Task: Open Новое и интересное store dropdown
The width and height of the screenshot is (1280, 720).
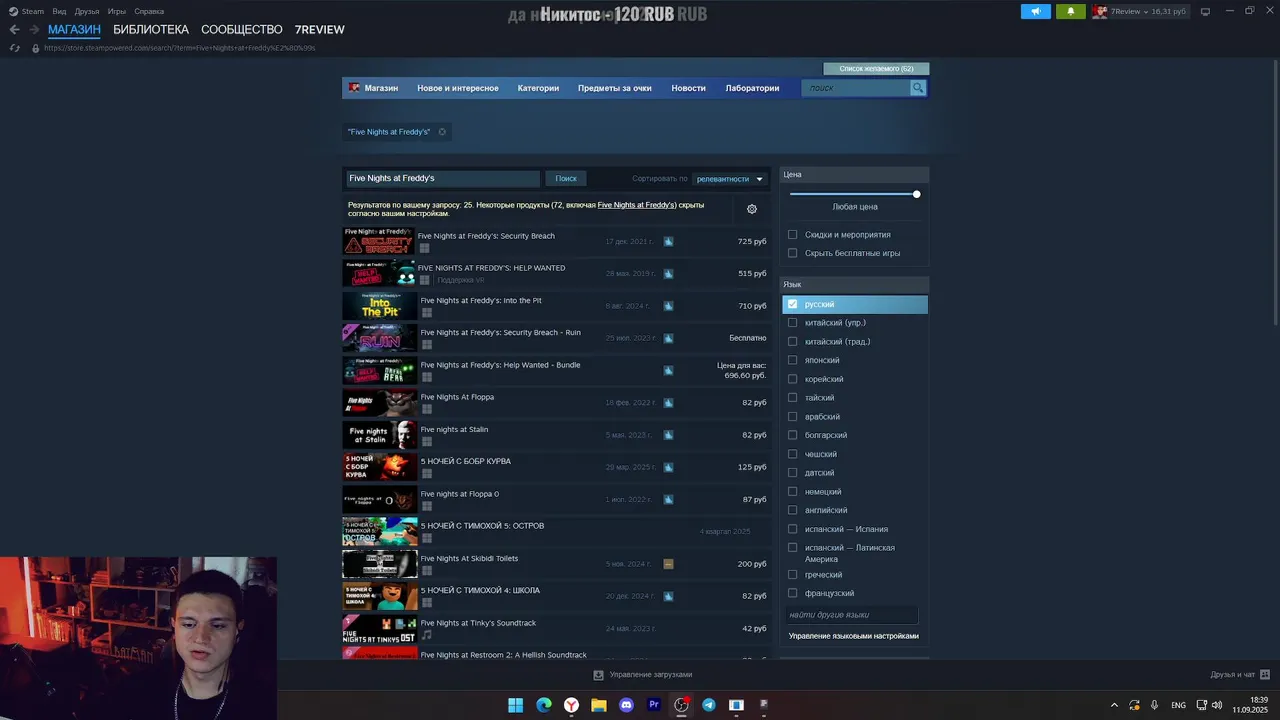Action: point(457,88)
